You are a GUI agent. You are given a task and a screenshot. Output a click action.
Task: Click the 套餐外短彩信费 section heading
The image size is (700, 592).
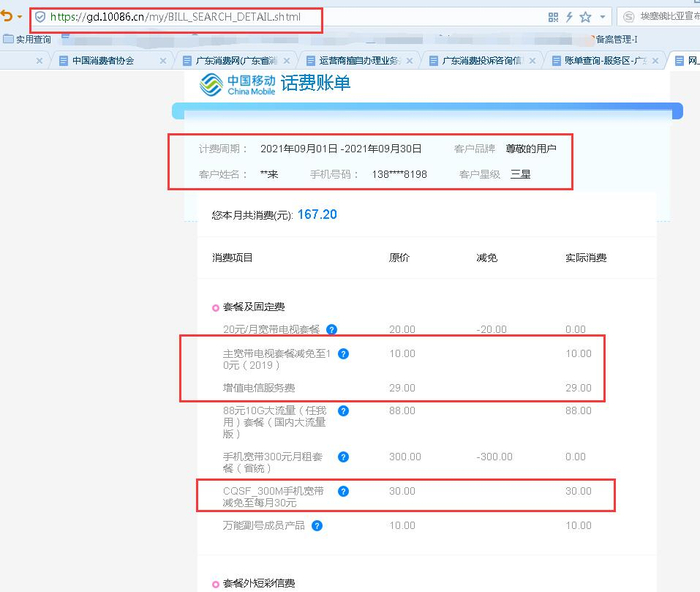click(x=259, y=583)
